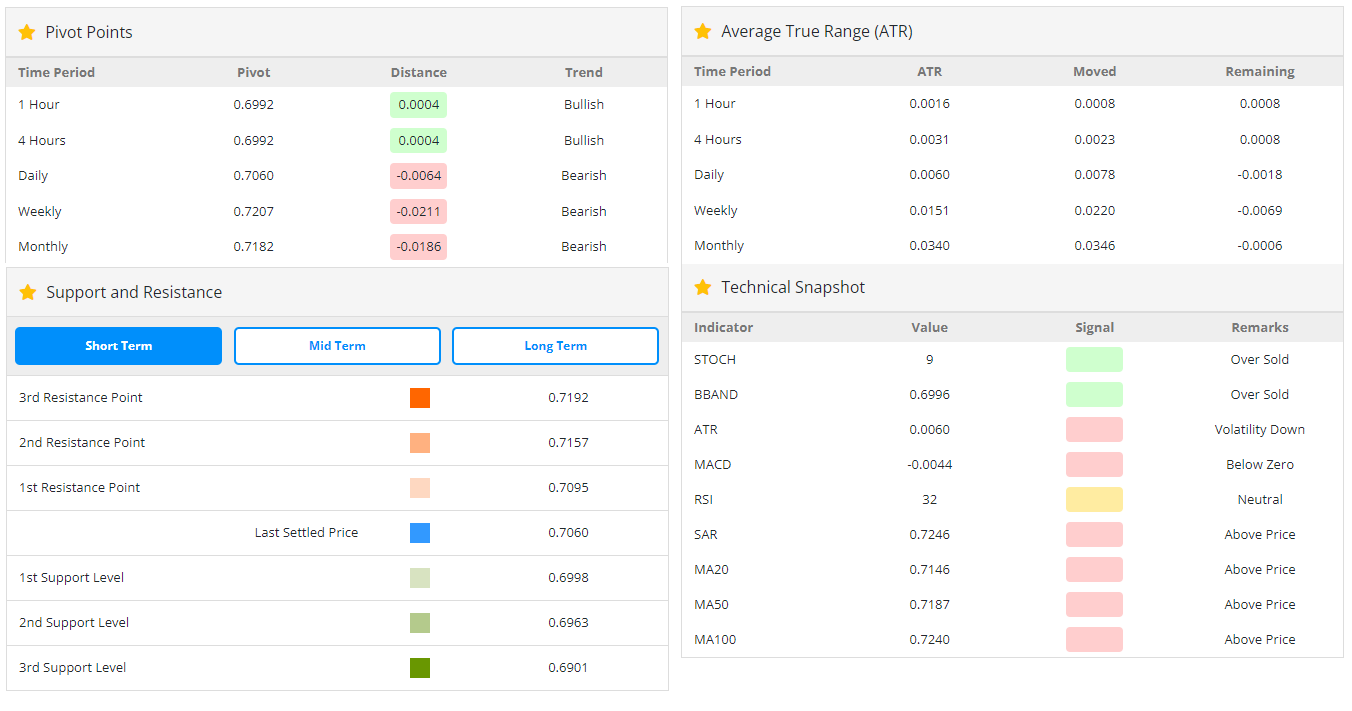Screen dimensions: 1352x711
Task: Click the STOCH indicator name
Action: pos(715,360)
